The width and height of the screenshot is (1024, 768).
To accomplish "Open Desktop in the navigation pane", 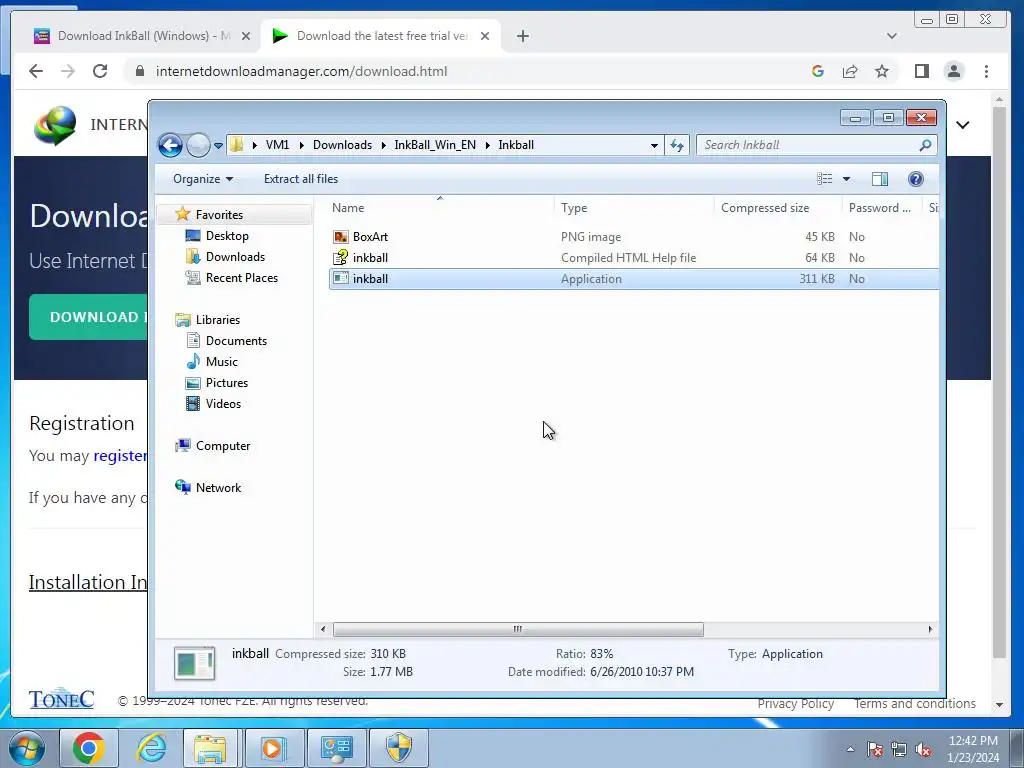I will (x=227, y=236).
